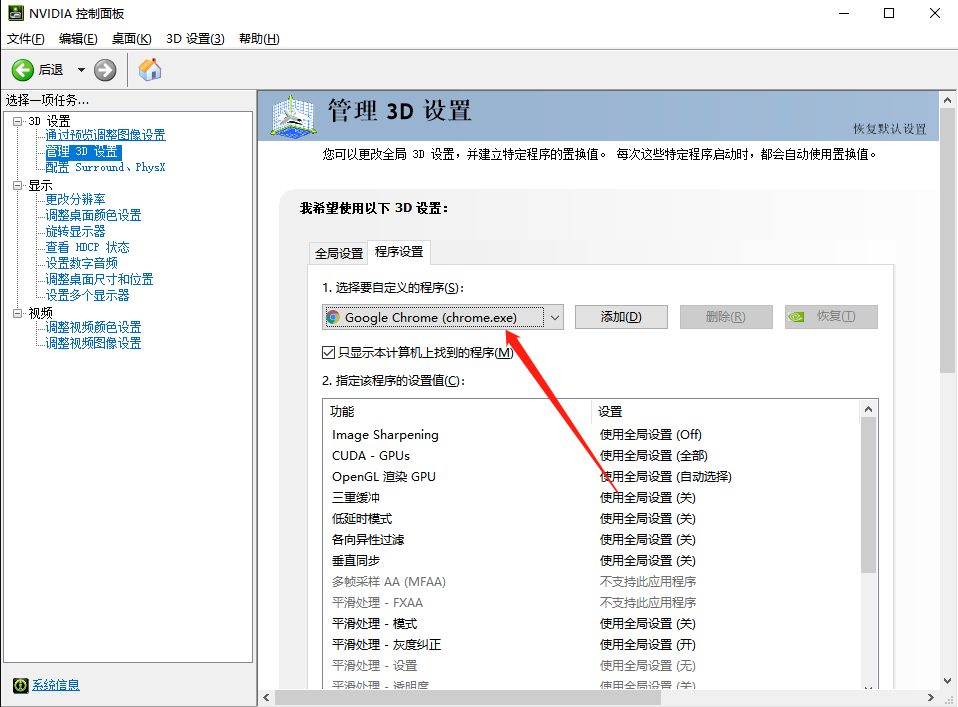Toggle 只显示本计算机上找到的程序 checkbox
Image resolution: width=958 pixels, height=707 pixels.
pyautogui.click(x=327, y=351)
